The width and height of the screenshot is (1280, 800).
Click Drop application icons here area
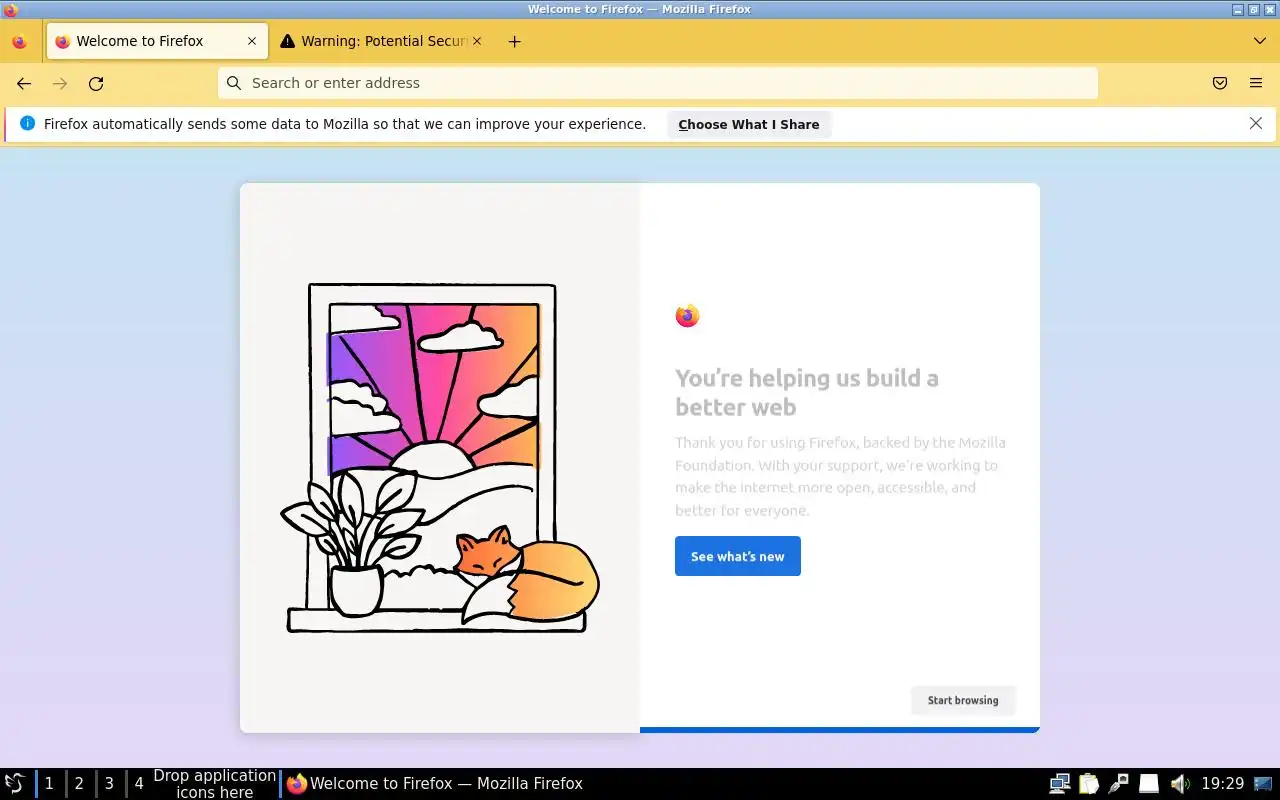214,783
